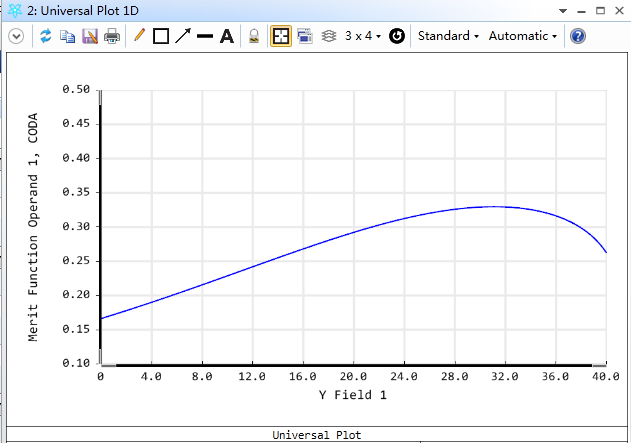
Task: Select the pencil annotate tool
Action: pos(139,35)
